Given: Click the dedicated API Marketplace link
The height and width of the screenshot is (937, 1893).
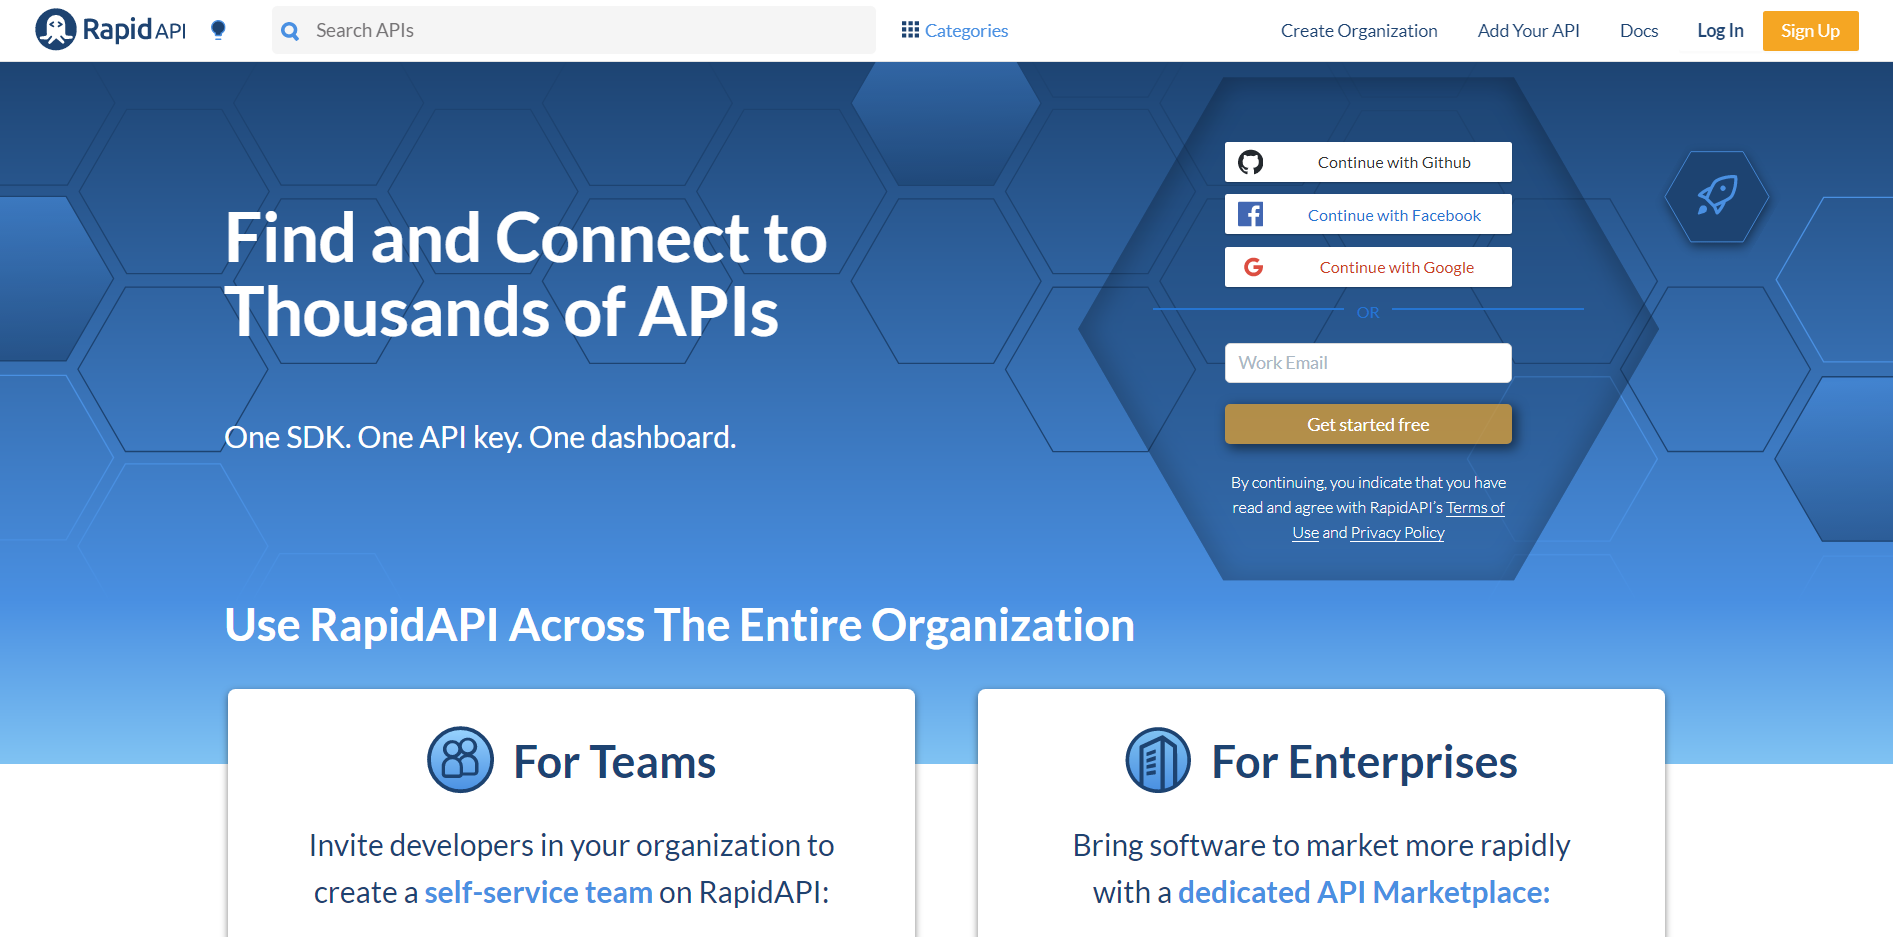Looking at the screenshot, I should (x=1364, y=892).
